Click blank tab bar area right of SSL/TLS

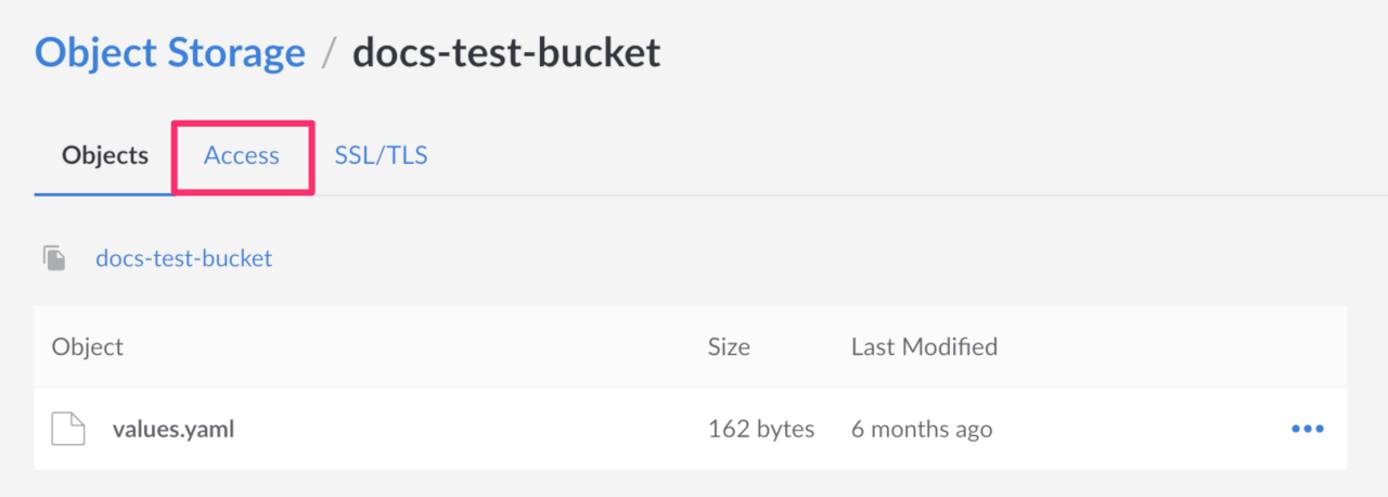[x=850, y=156]
